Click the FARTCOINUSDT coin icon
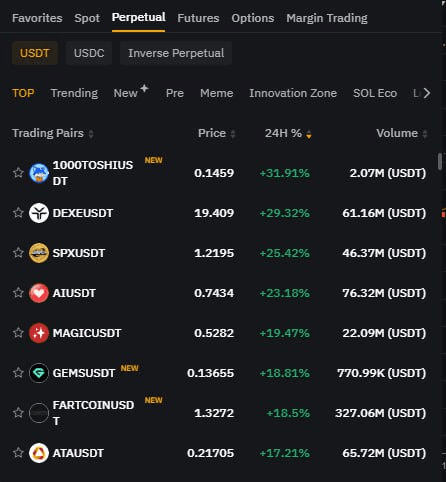446x482 pixels. tap(39, 413)
